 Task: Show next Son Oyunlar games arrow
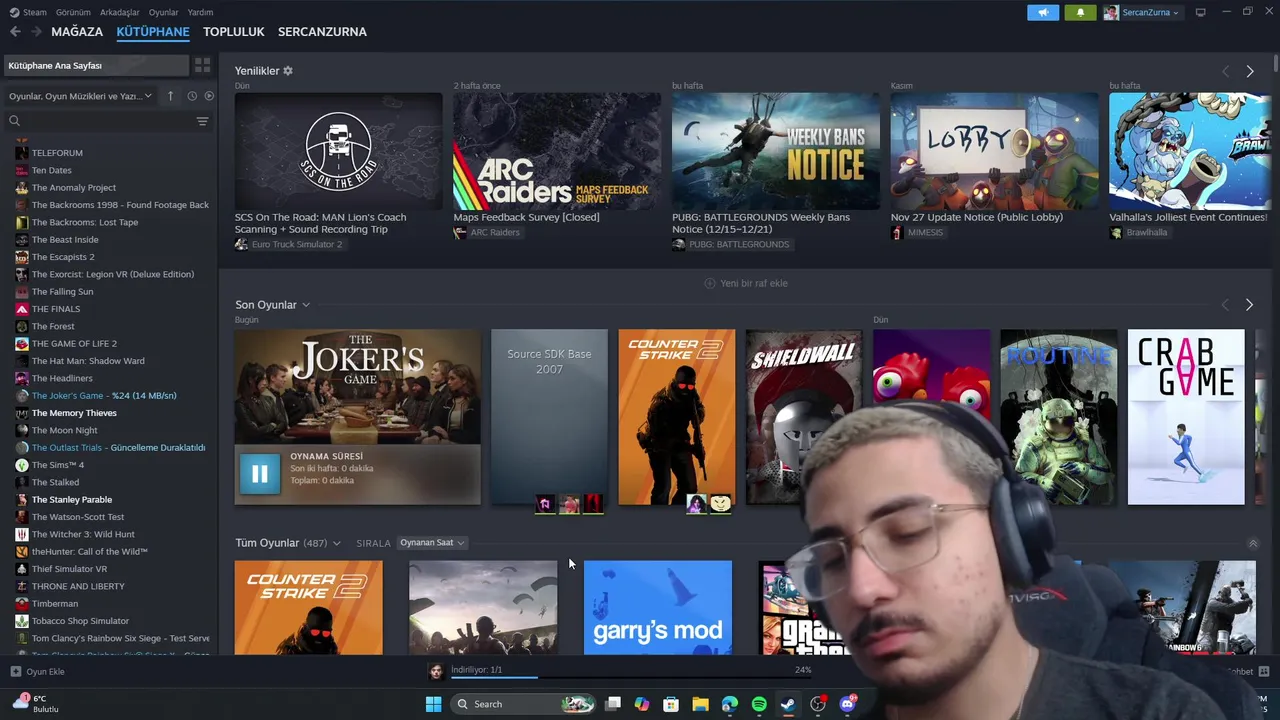1249,305
